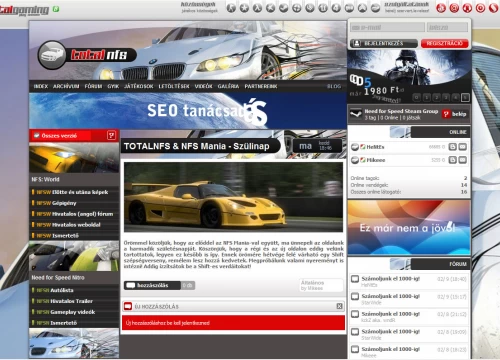Viewport: 500px width, 360px height.
Task: Open the GALÉRIA menu item
Action: pyautogui.click(x=228, y=86)
